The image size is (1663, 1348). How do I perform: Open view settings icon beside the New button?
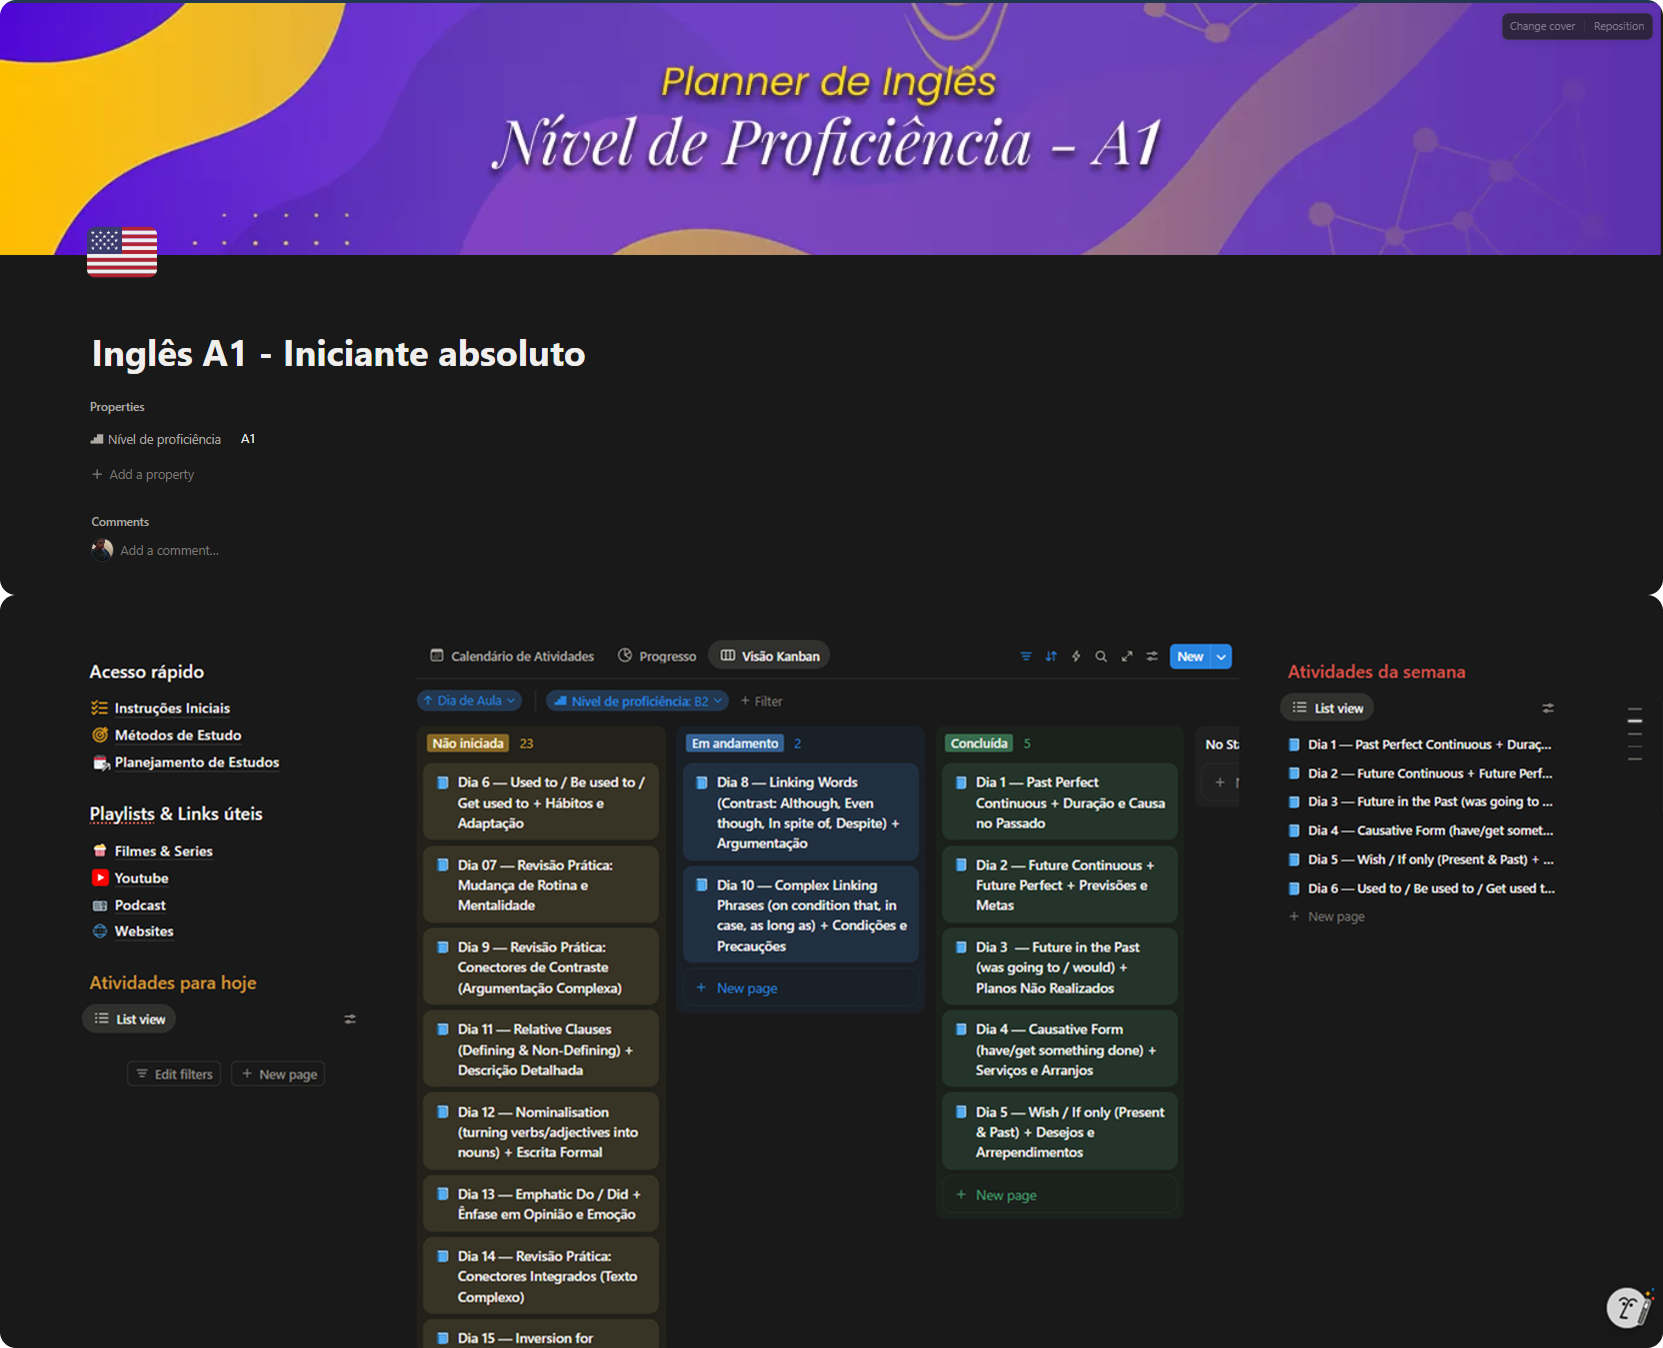pos(1152,656)
